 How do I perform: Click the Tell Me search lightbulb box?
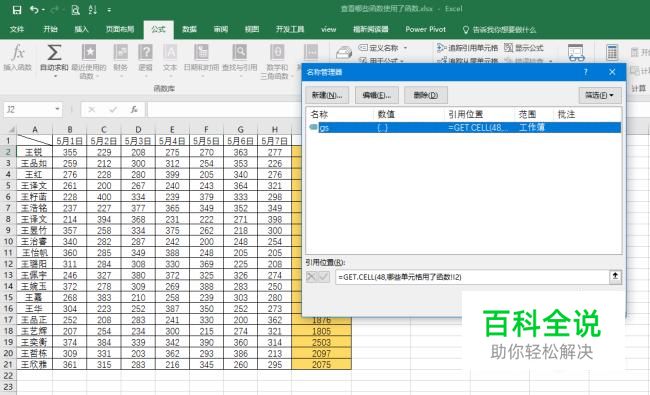499,29
